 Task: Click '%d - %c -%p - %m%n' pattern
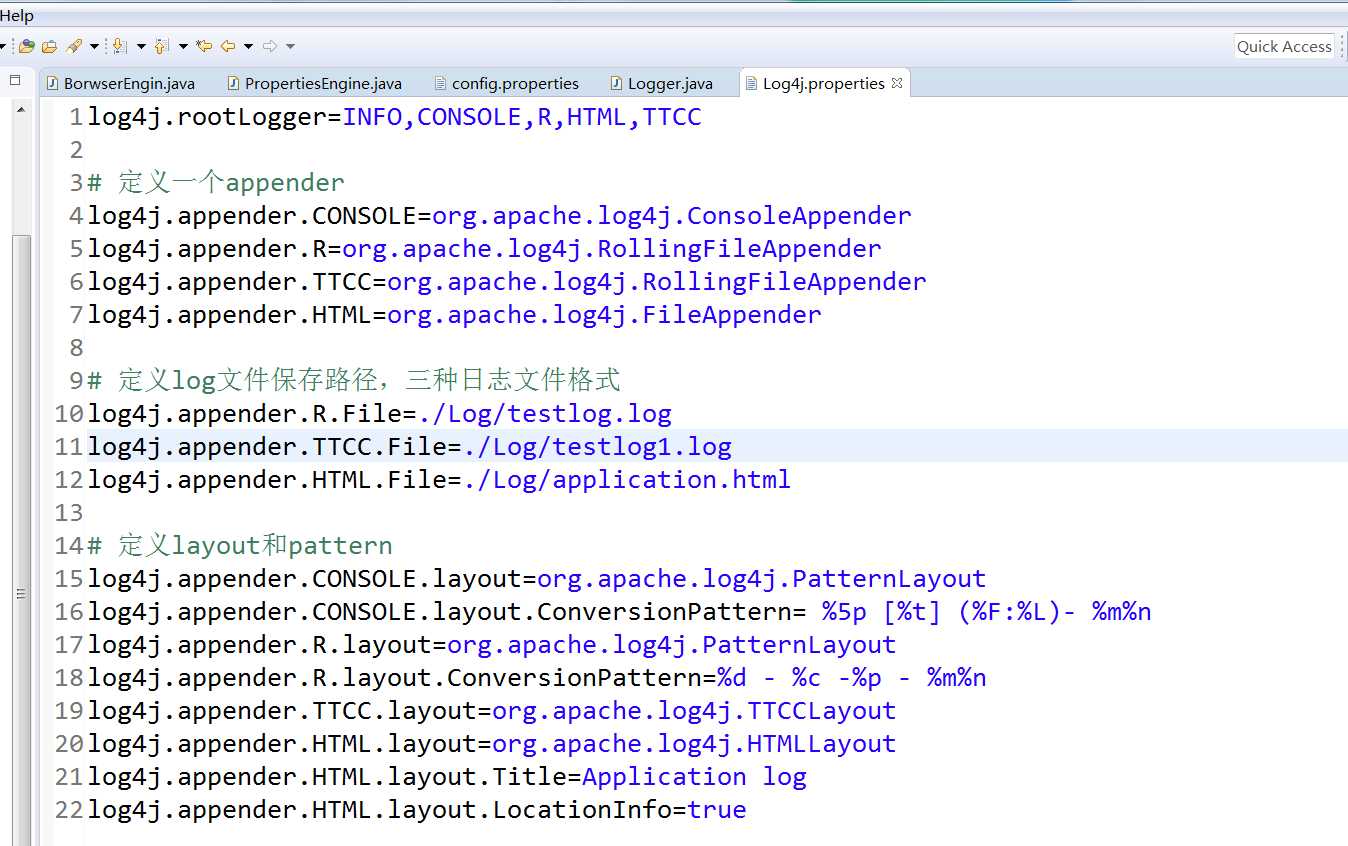(x=852, y=678)
